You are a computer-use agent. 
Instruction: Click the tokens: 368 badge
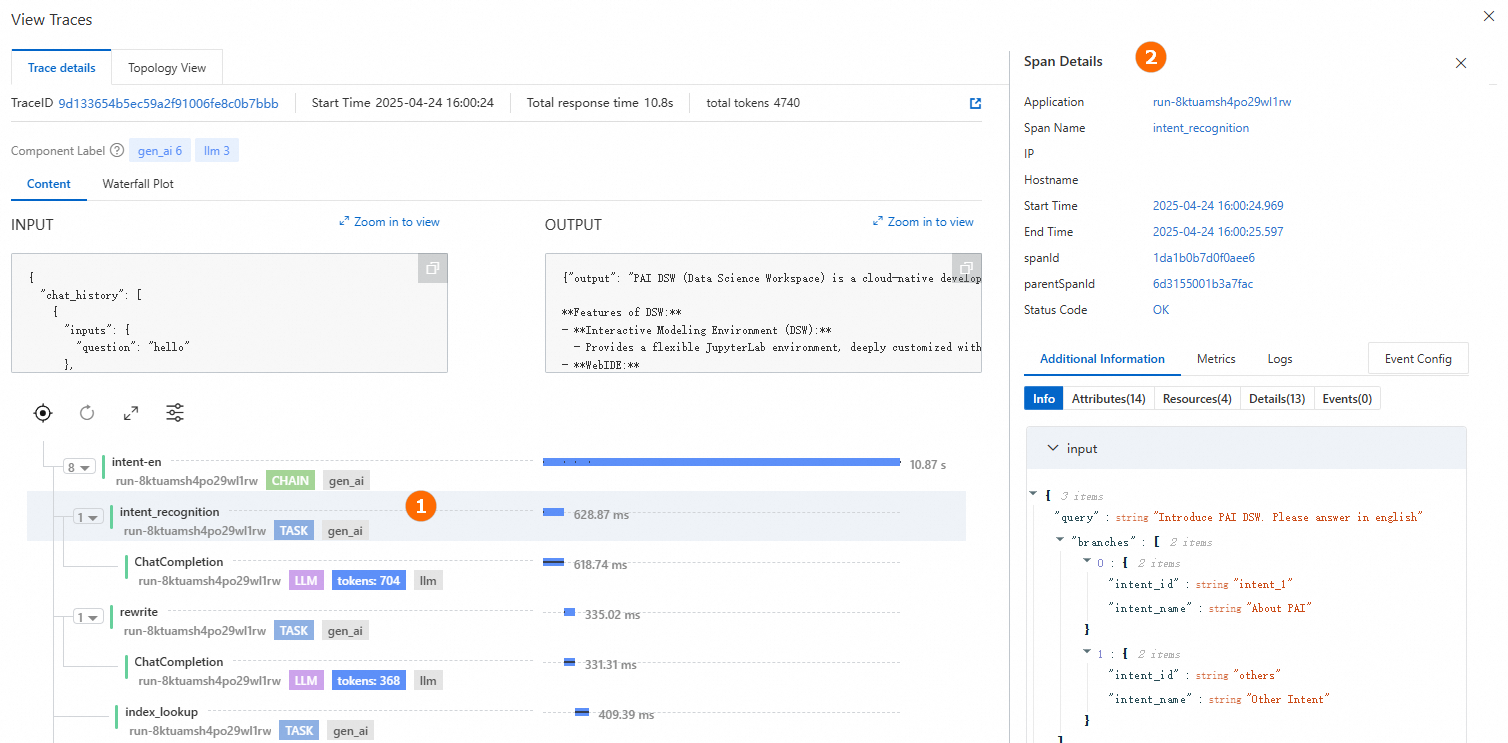368,680
